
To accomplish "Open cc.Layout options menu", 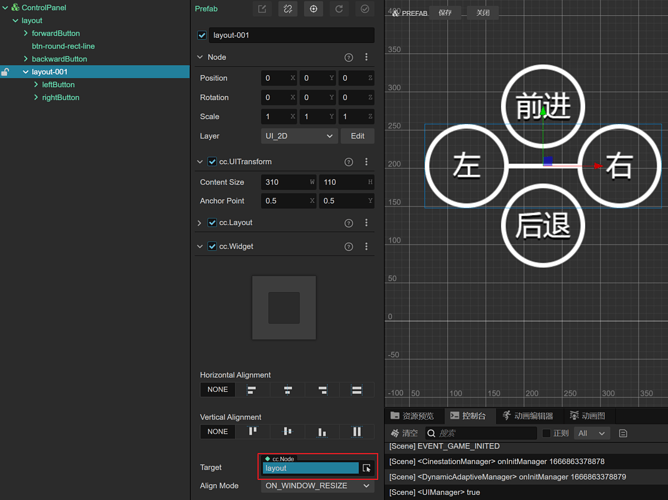I will pos(366,223).
